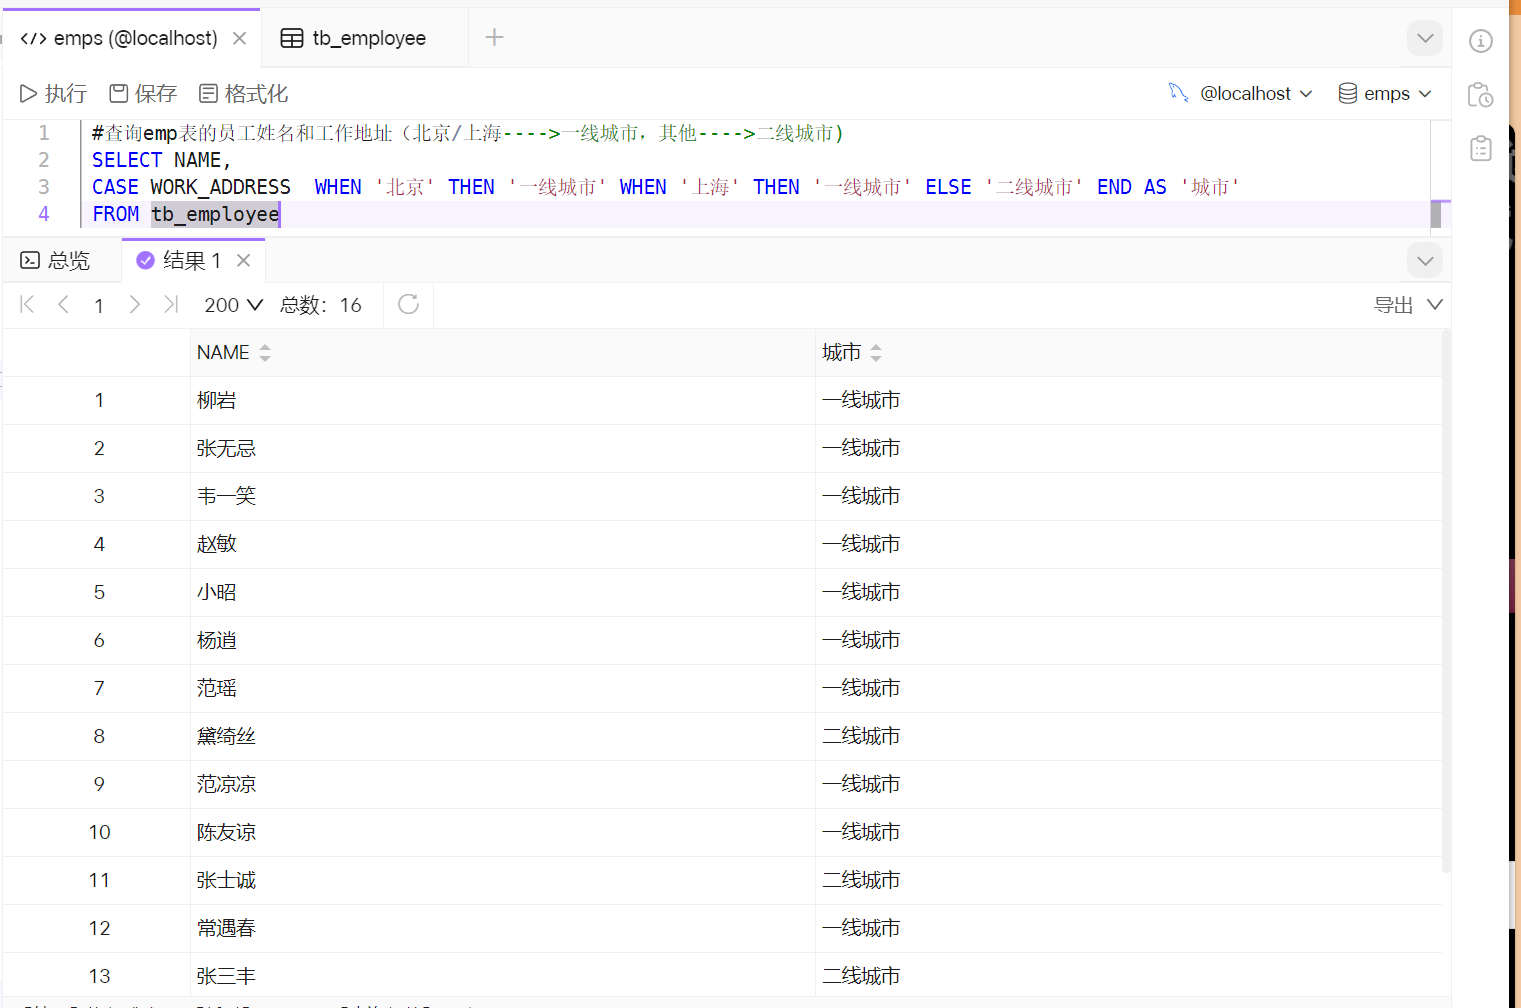Select the cell 韦一笑

(x=503, y=497)
